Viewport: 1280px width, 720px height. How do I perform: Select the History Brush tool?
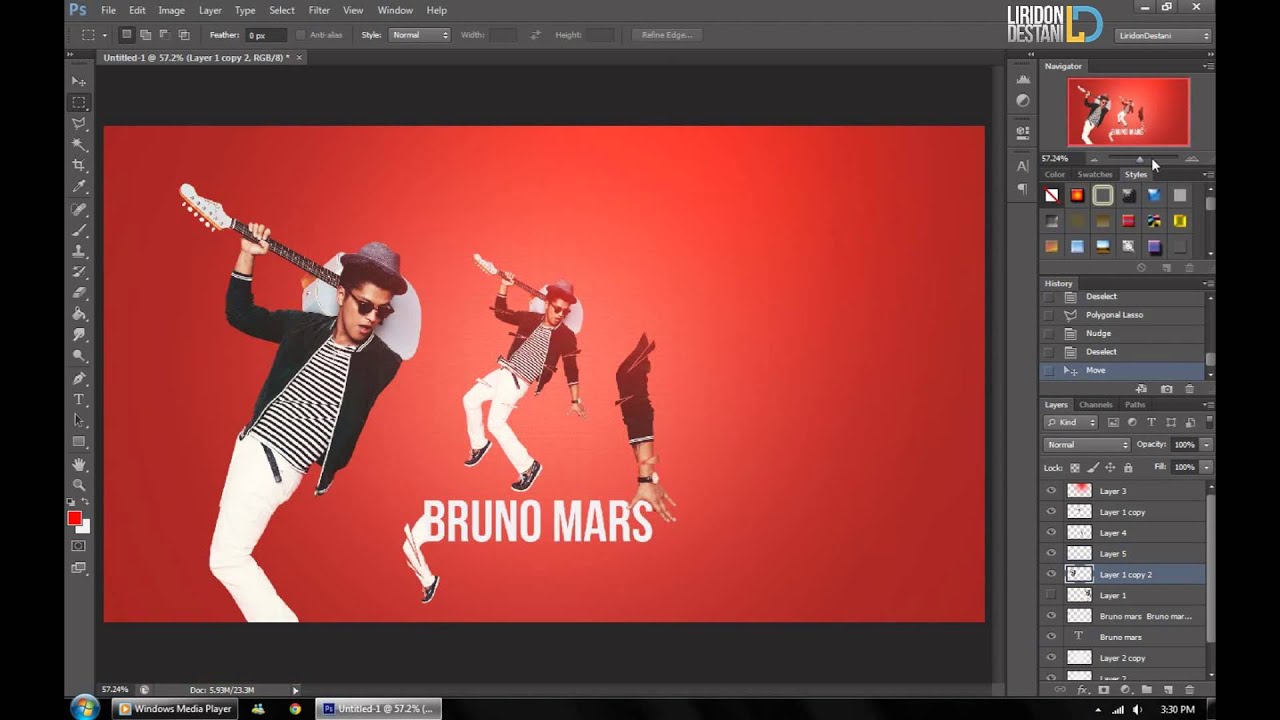tap(79, 272)
